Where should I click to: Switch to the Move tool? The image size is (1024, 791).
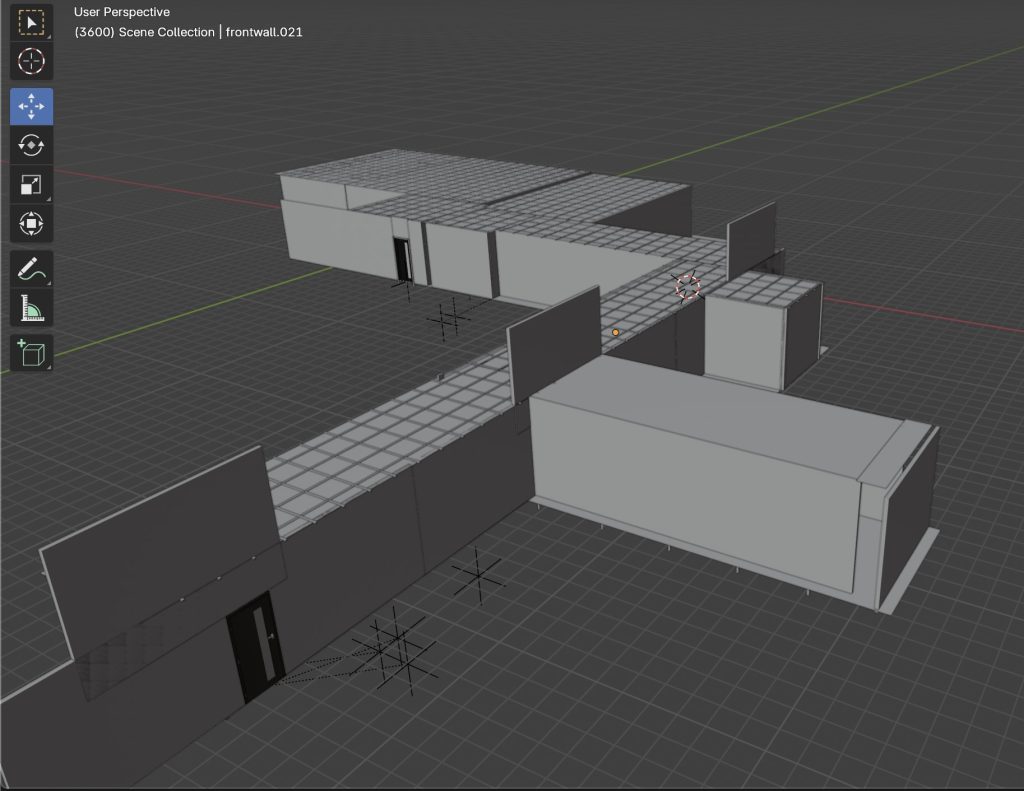pos(31,107)
